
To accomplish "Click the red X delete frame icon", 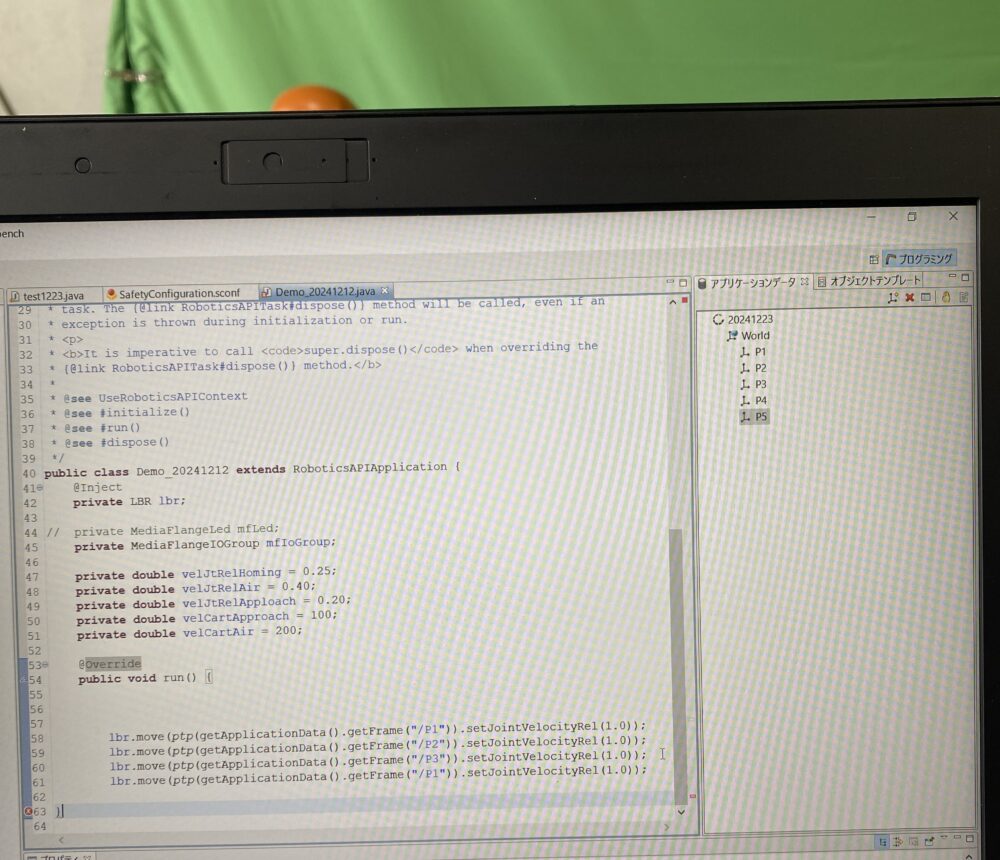I will click(x=909, y=297).
